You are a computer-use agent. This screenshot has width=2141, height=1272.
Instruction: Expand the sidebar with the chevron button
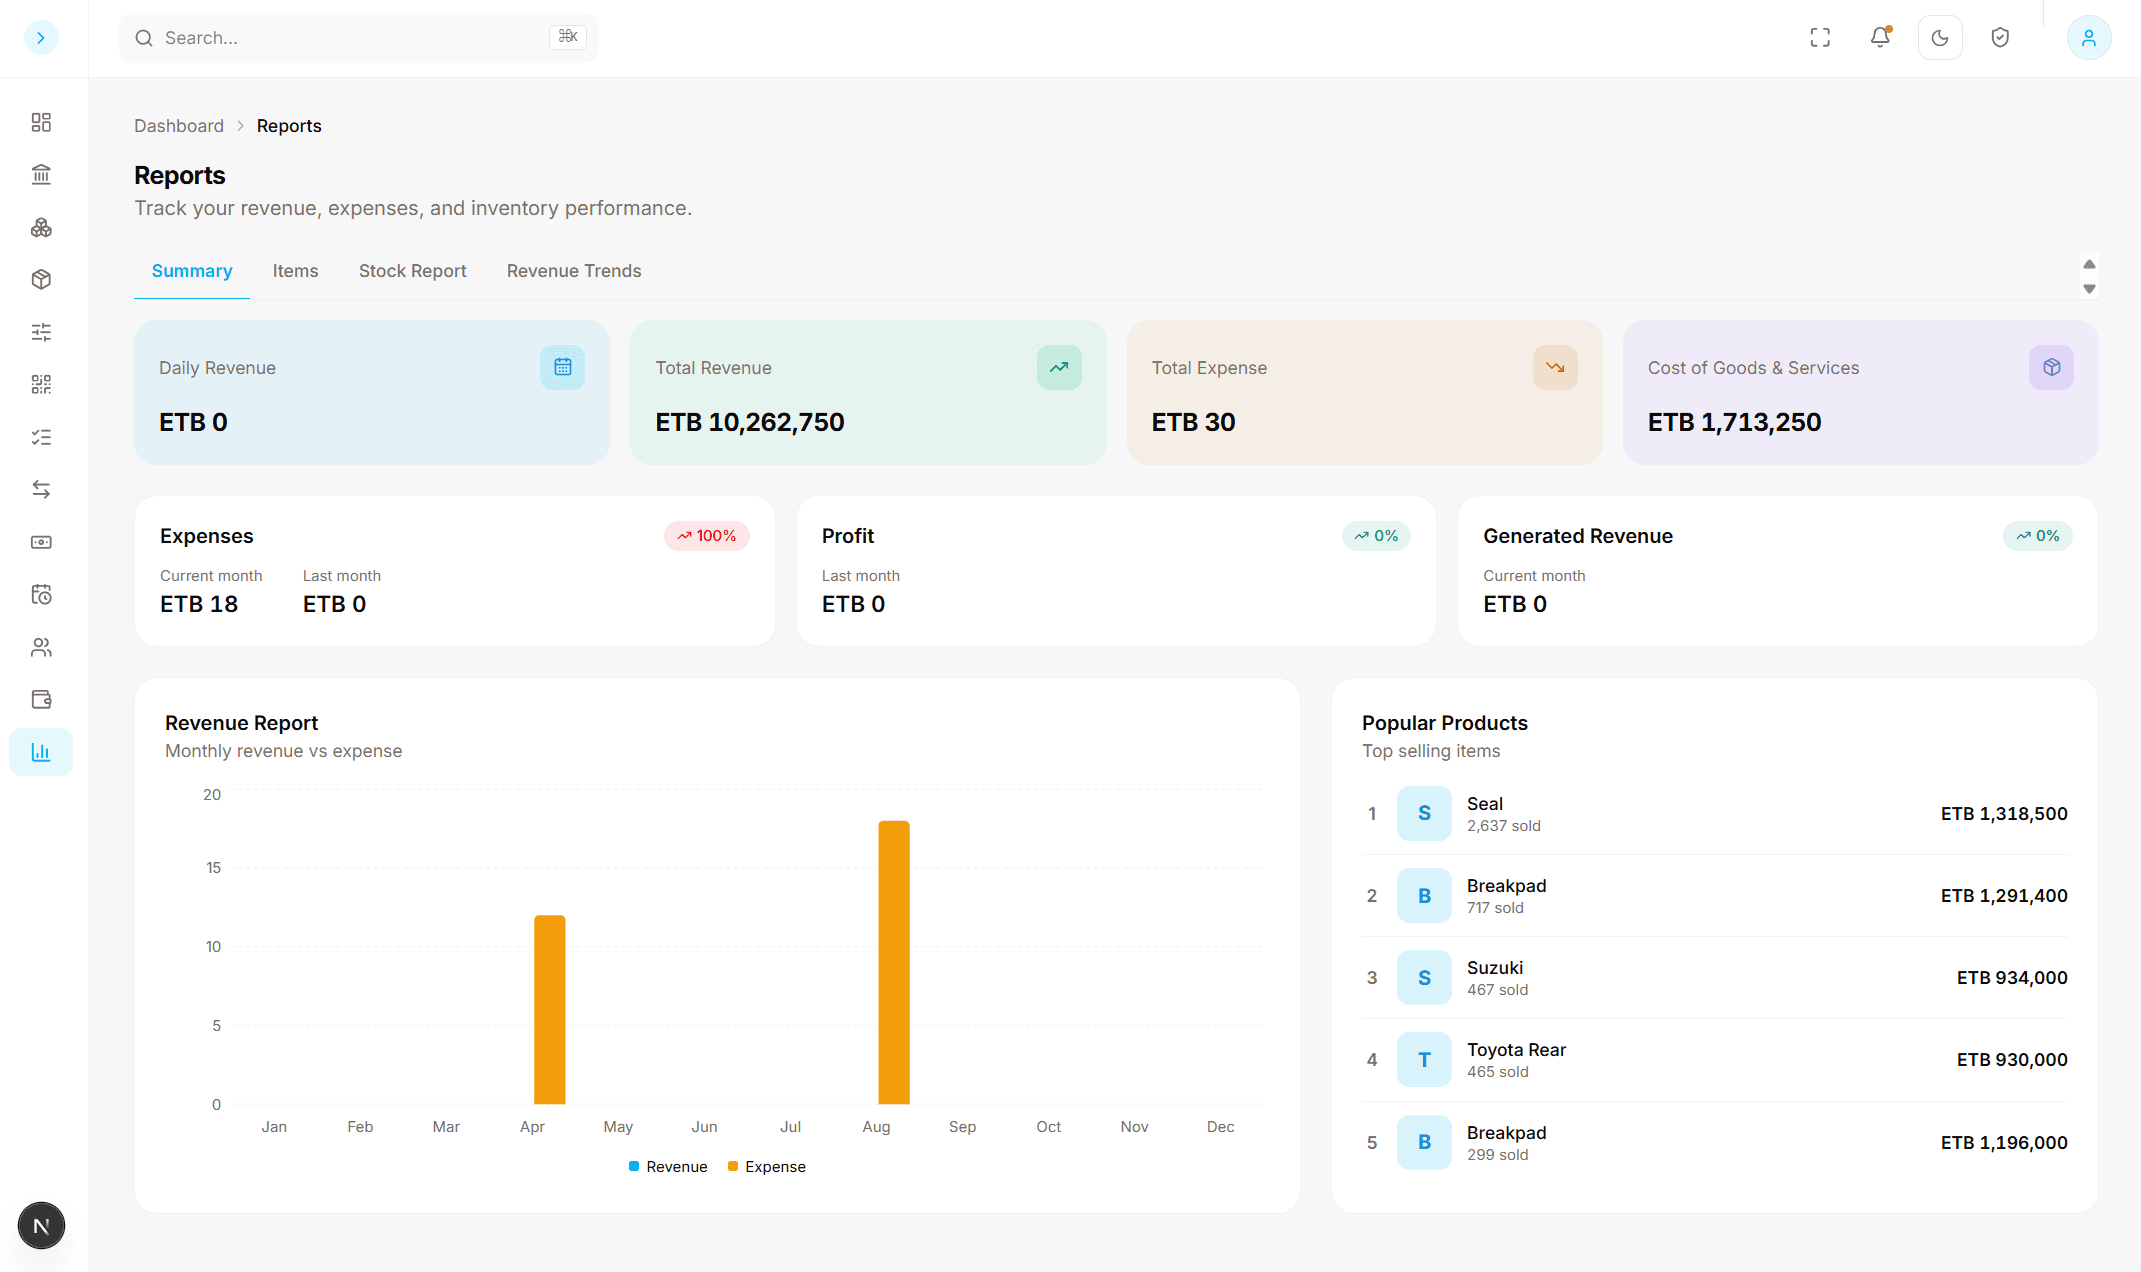pos(41,38)
